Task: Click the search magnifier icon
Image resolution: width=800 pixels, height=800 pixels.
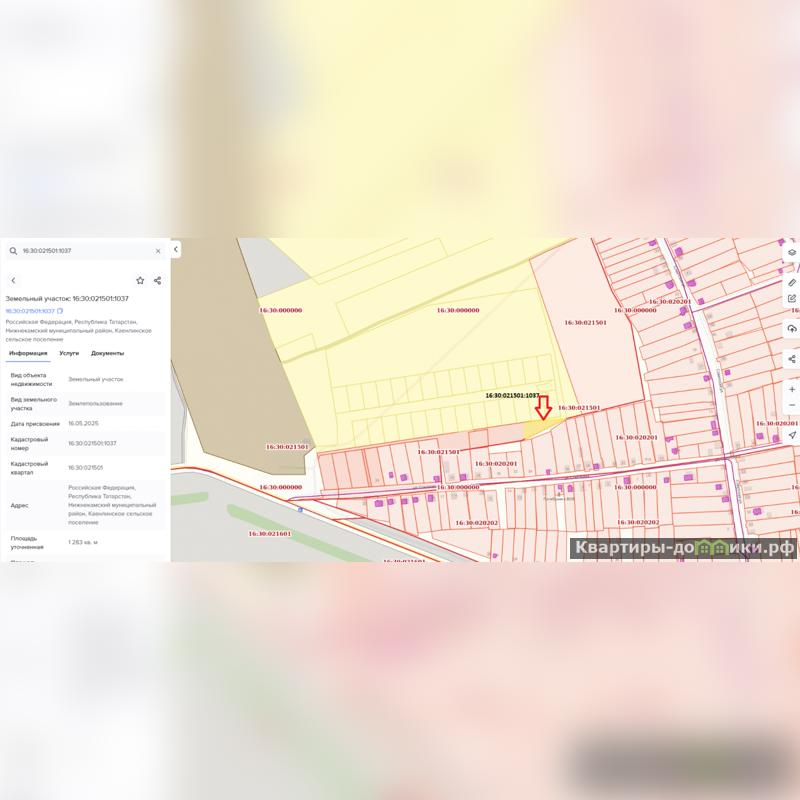Action: (x=13, y=251)
